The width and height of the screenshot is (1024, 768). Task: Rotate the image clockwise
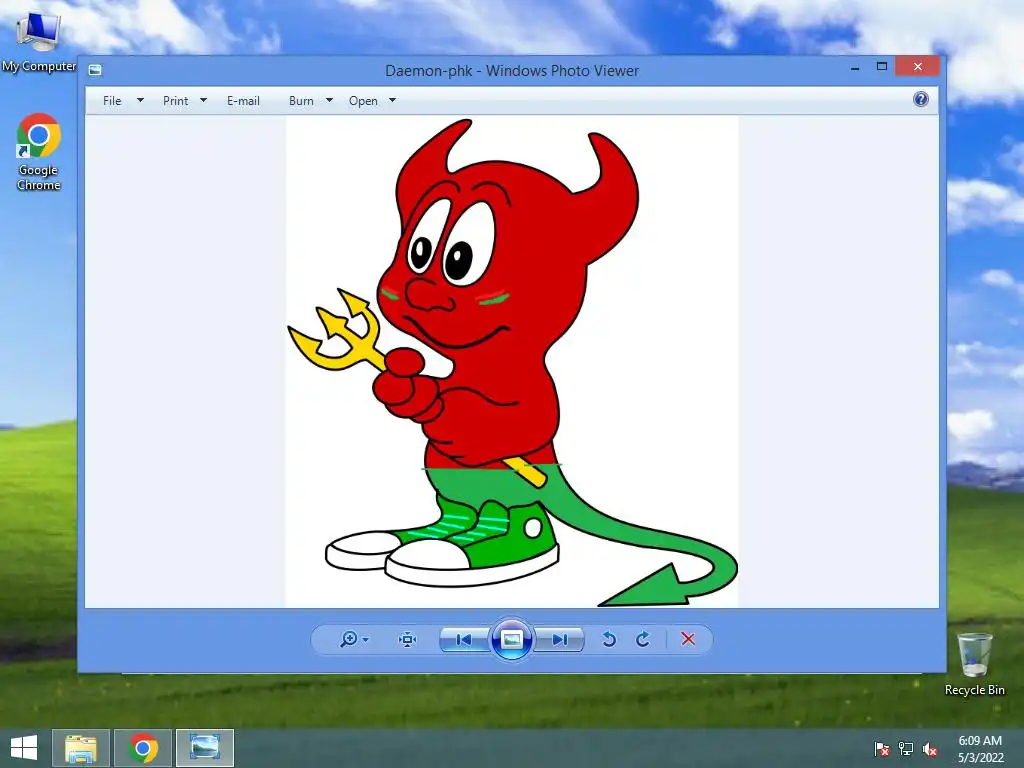click(643, 639)
